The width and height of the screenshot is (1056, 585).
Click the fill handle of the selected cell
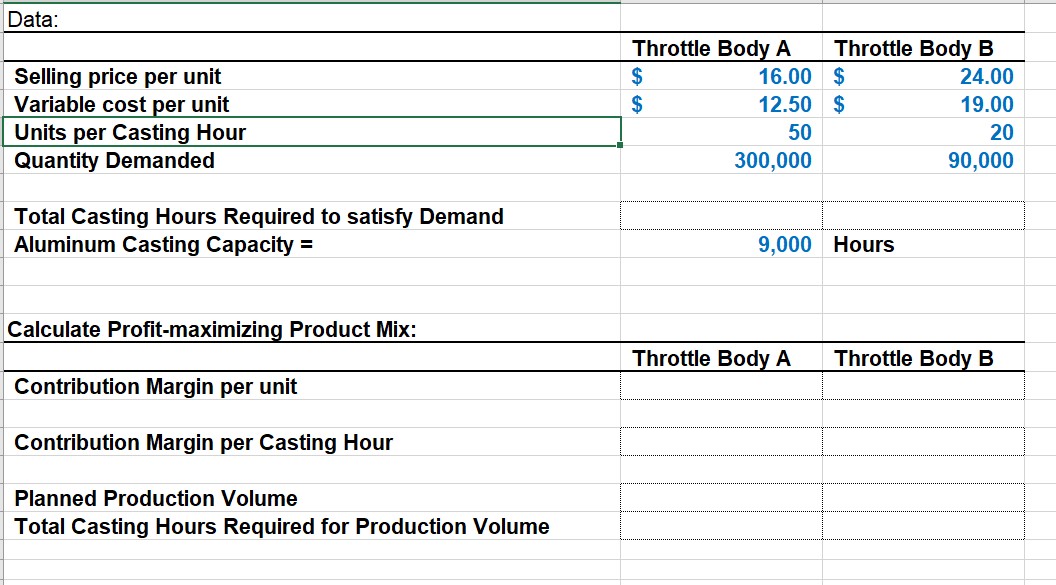[x=622, y=145]
